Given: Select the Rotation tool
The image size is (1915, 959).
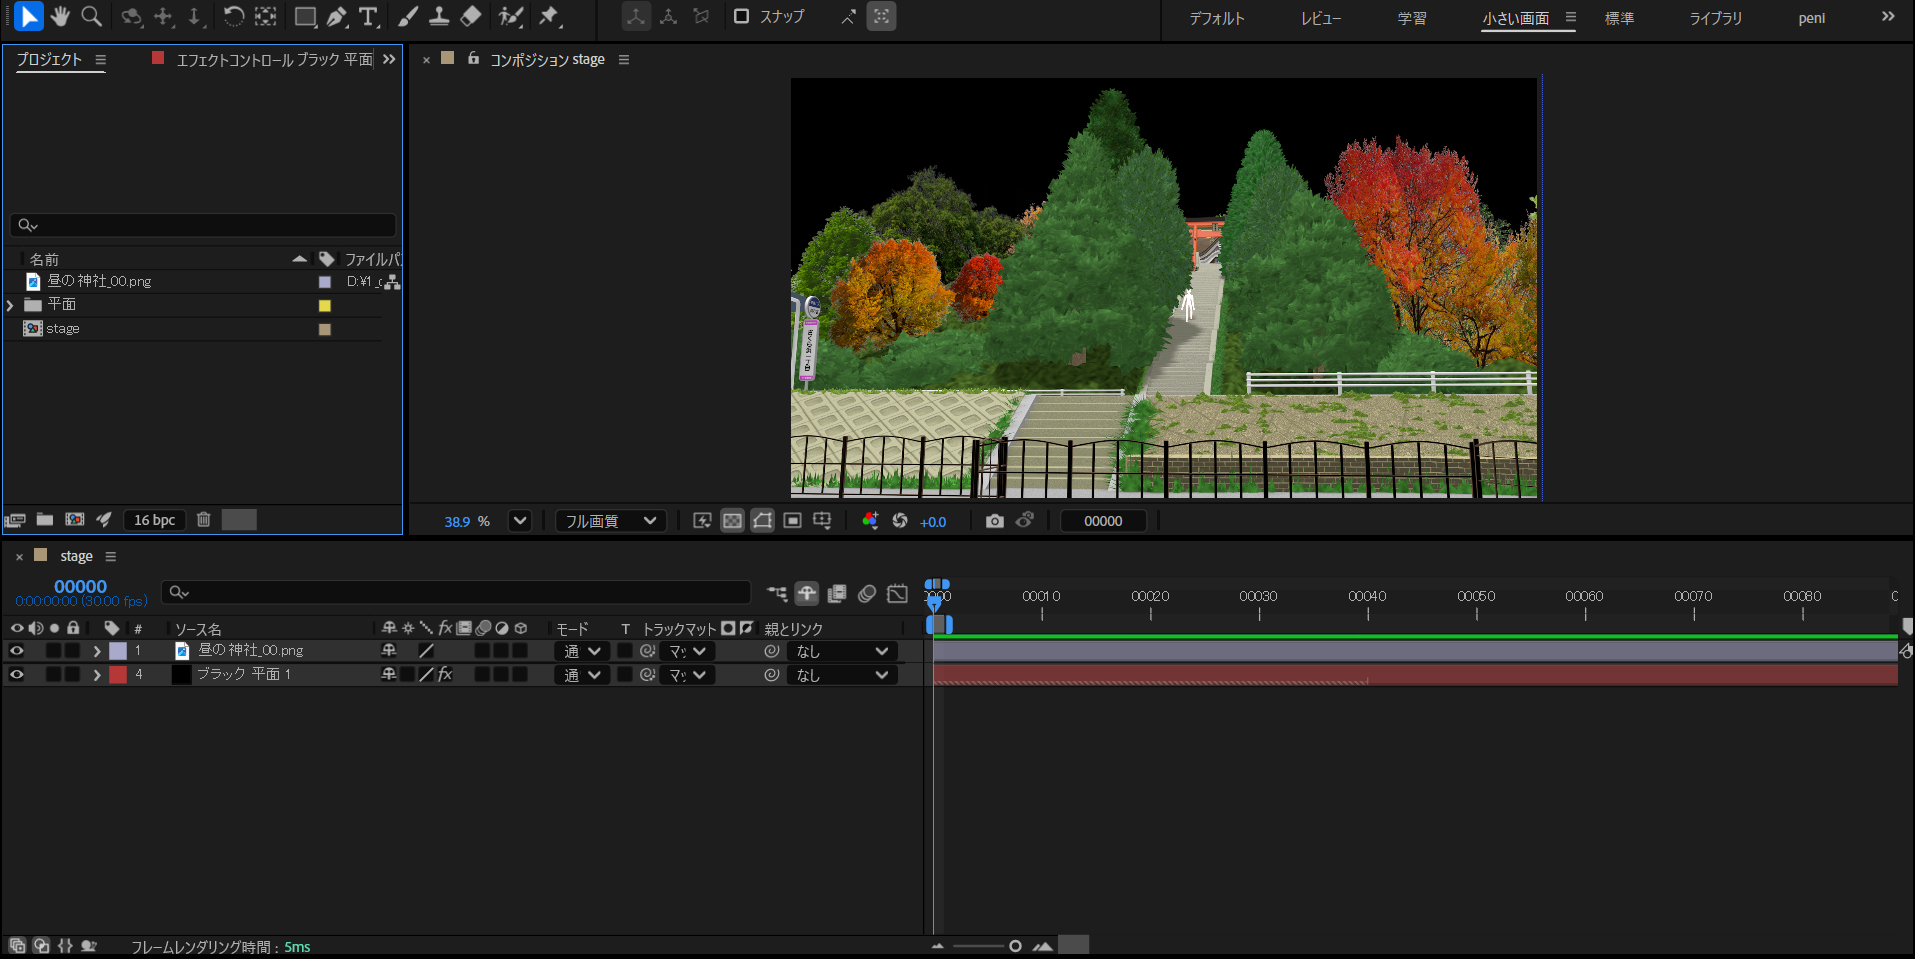Looking at the screenshot, I should click(x=233, y=16).
